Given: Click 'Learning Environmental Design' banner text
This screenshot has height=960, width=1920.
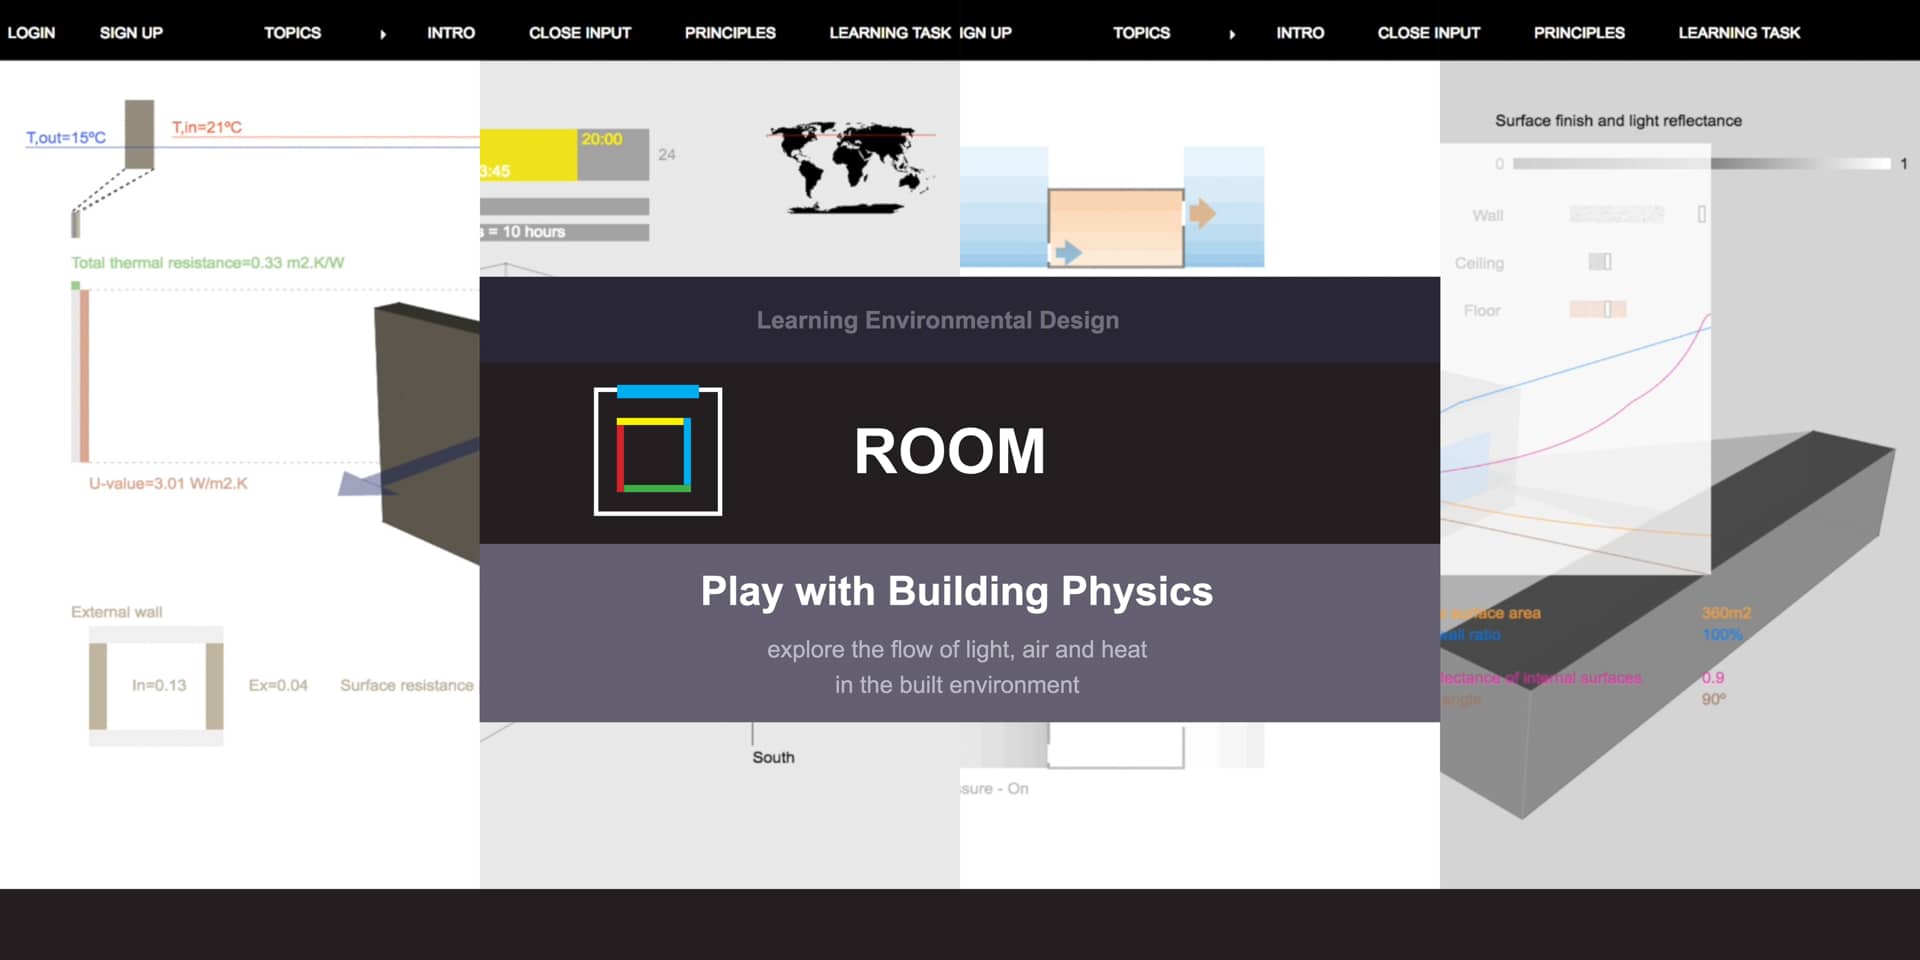Looking at the screenshot, I should tap(937, 320).
